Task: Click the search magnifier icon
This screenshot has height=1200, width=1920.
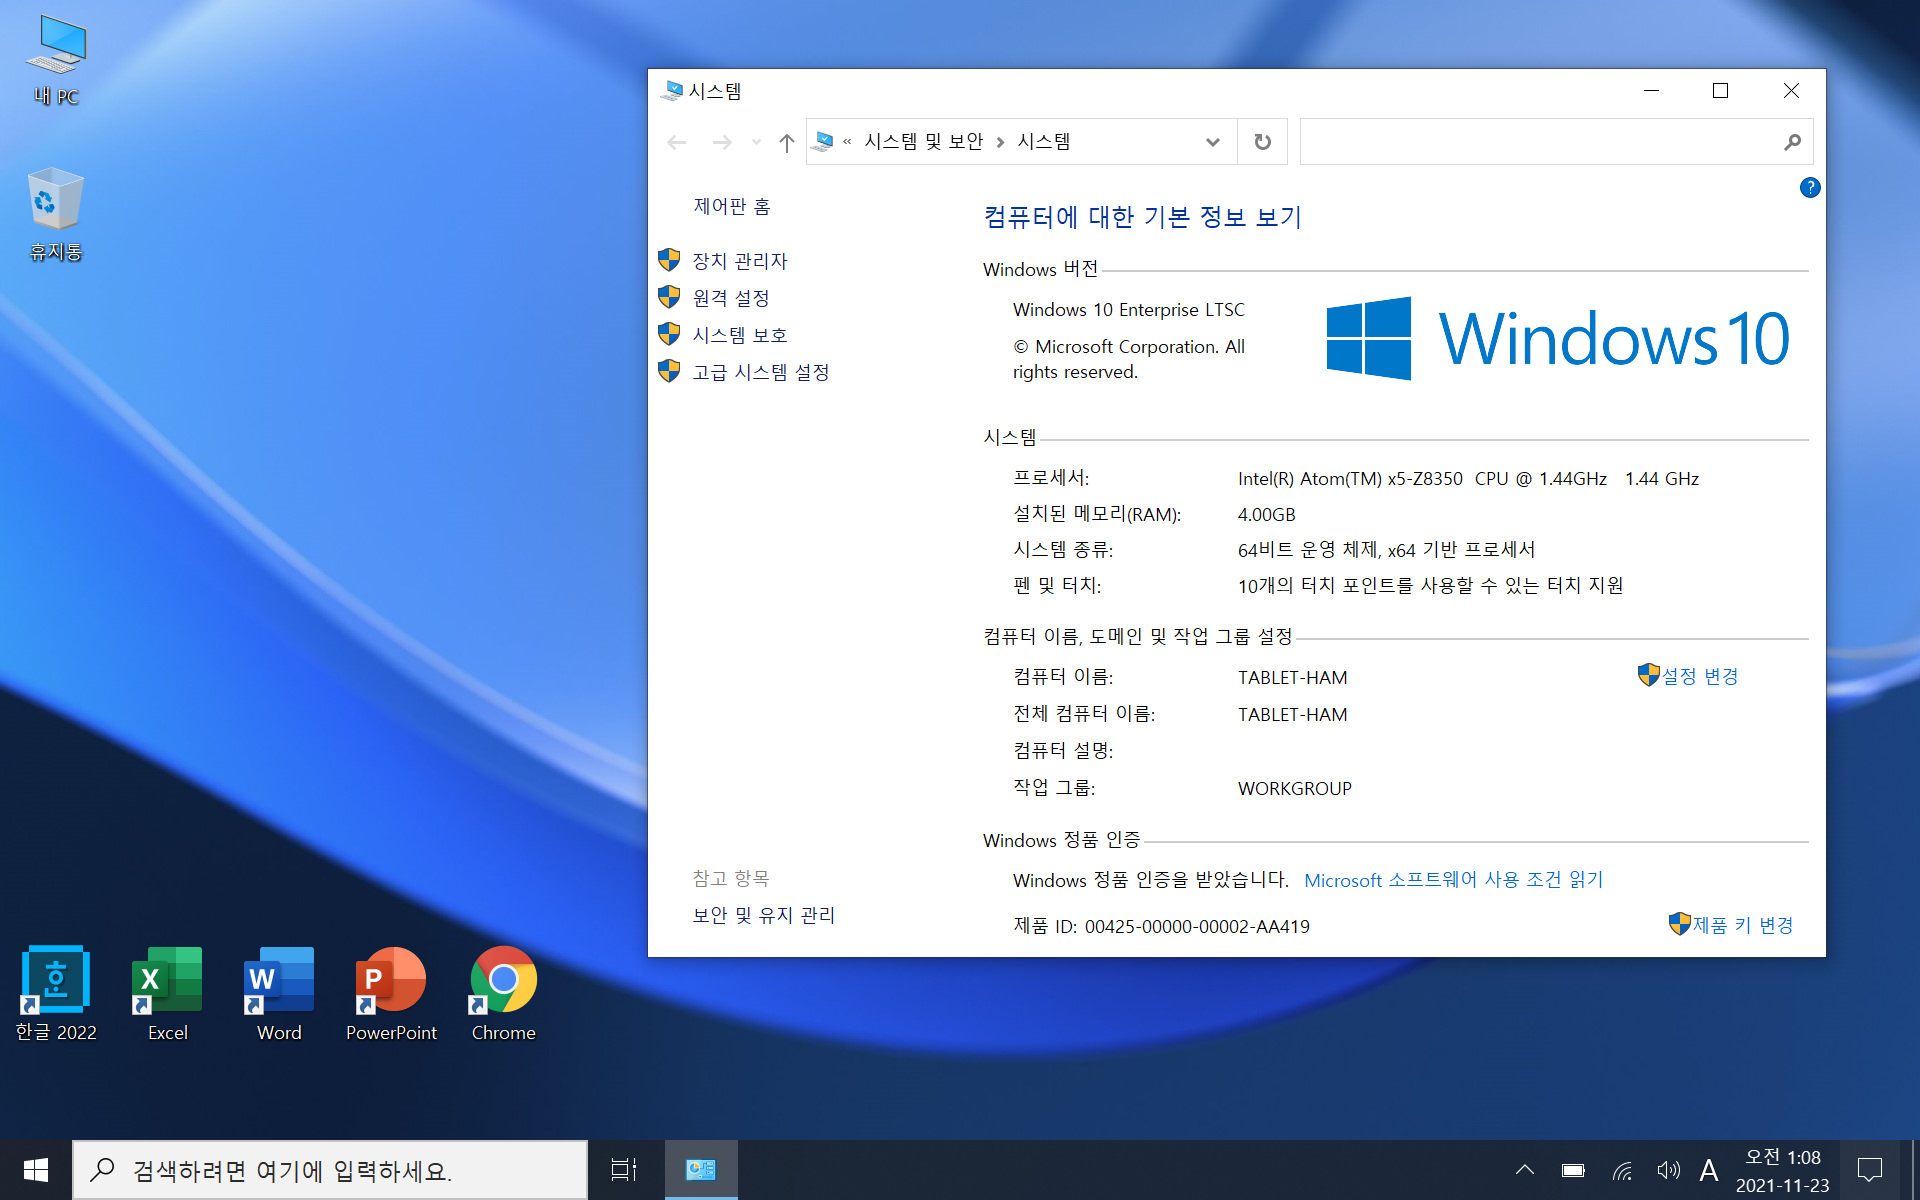Action: pos(1793,142)
